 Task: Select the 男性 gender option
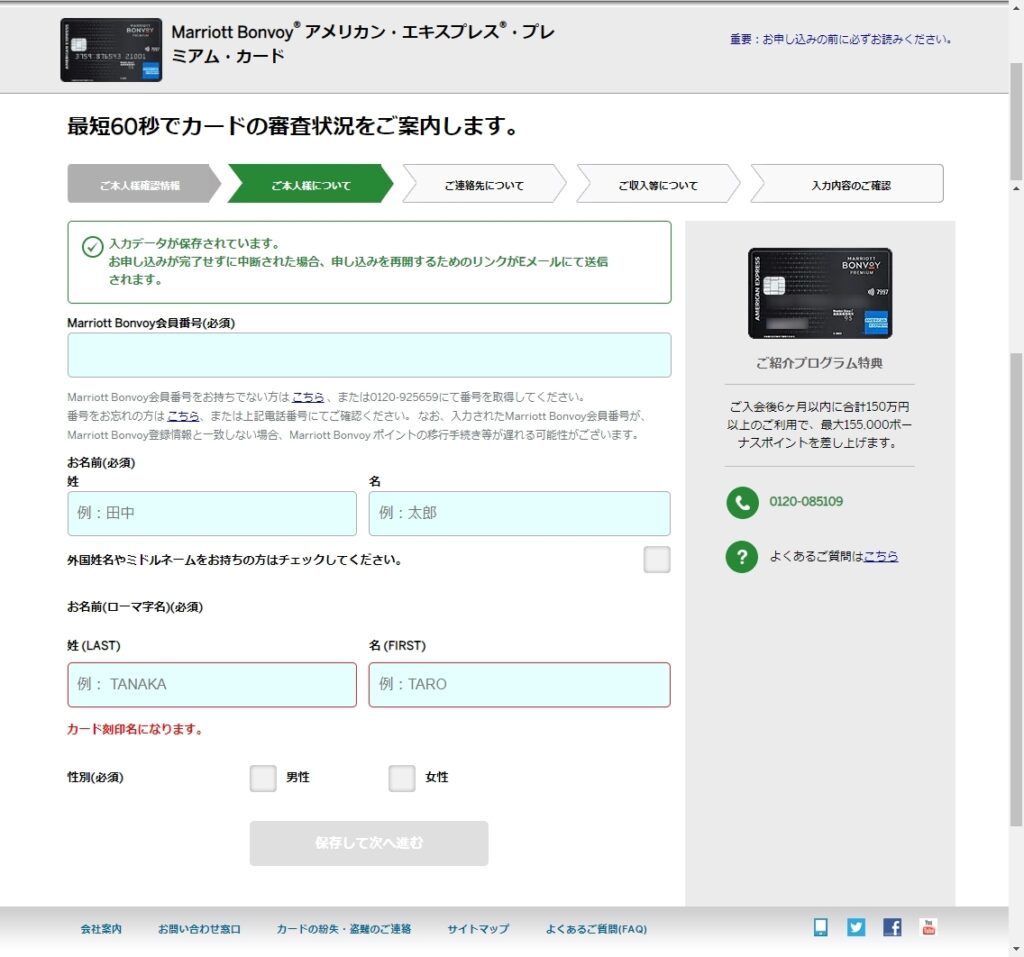(x=263, y=778)
